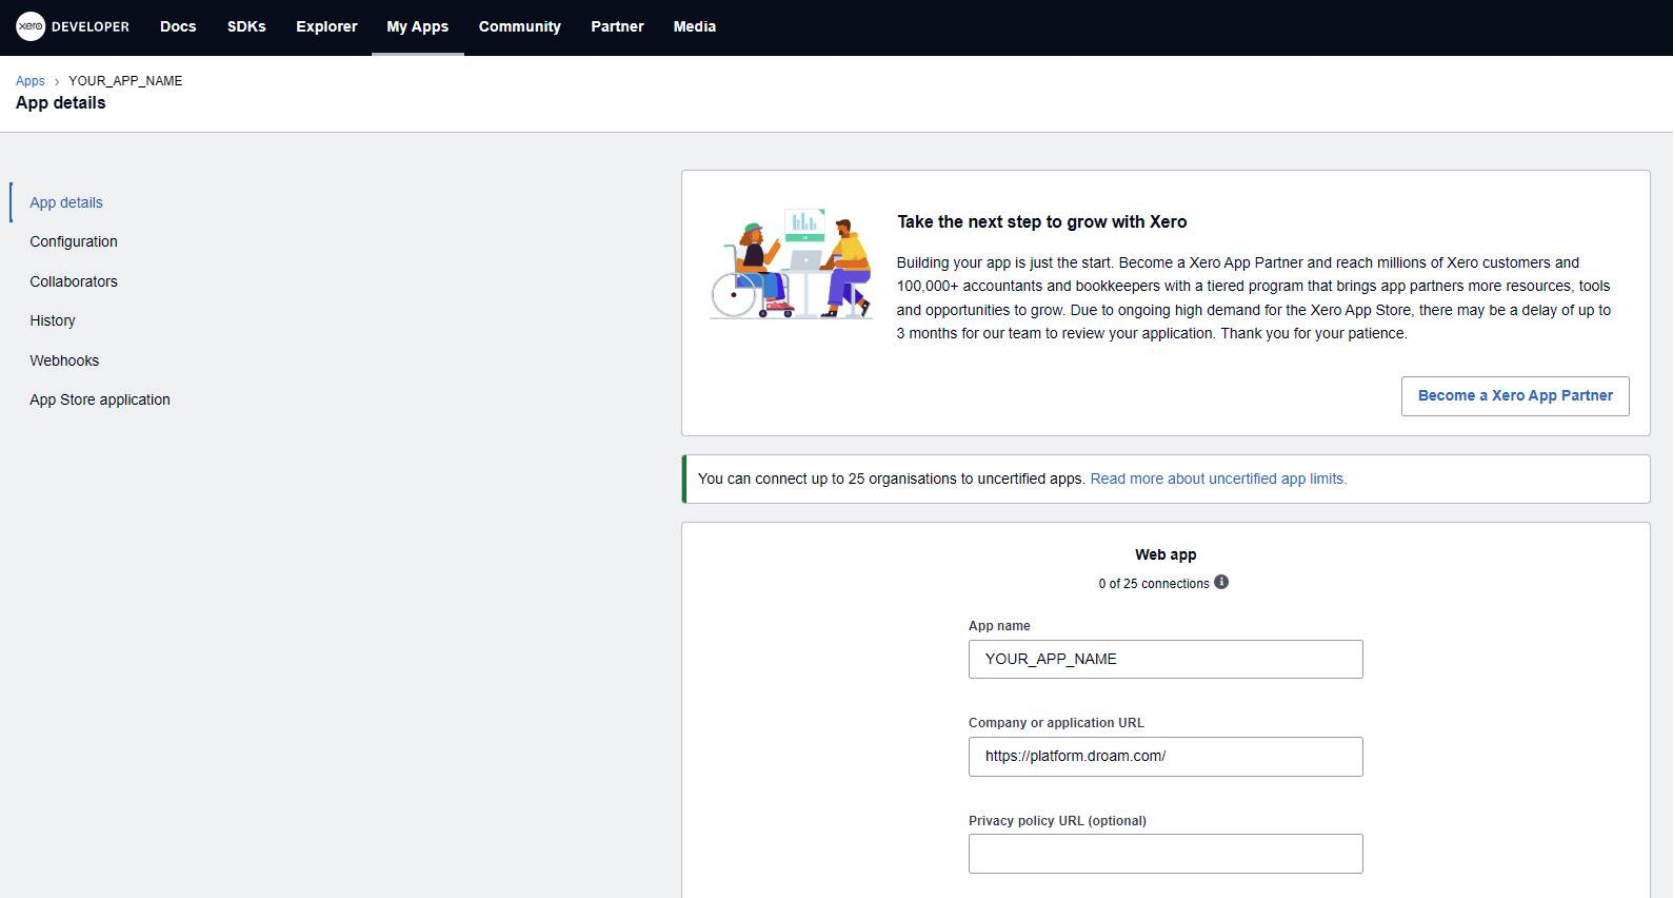Focus the App name input field

click(1165, 659)
